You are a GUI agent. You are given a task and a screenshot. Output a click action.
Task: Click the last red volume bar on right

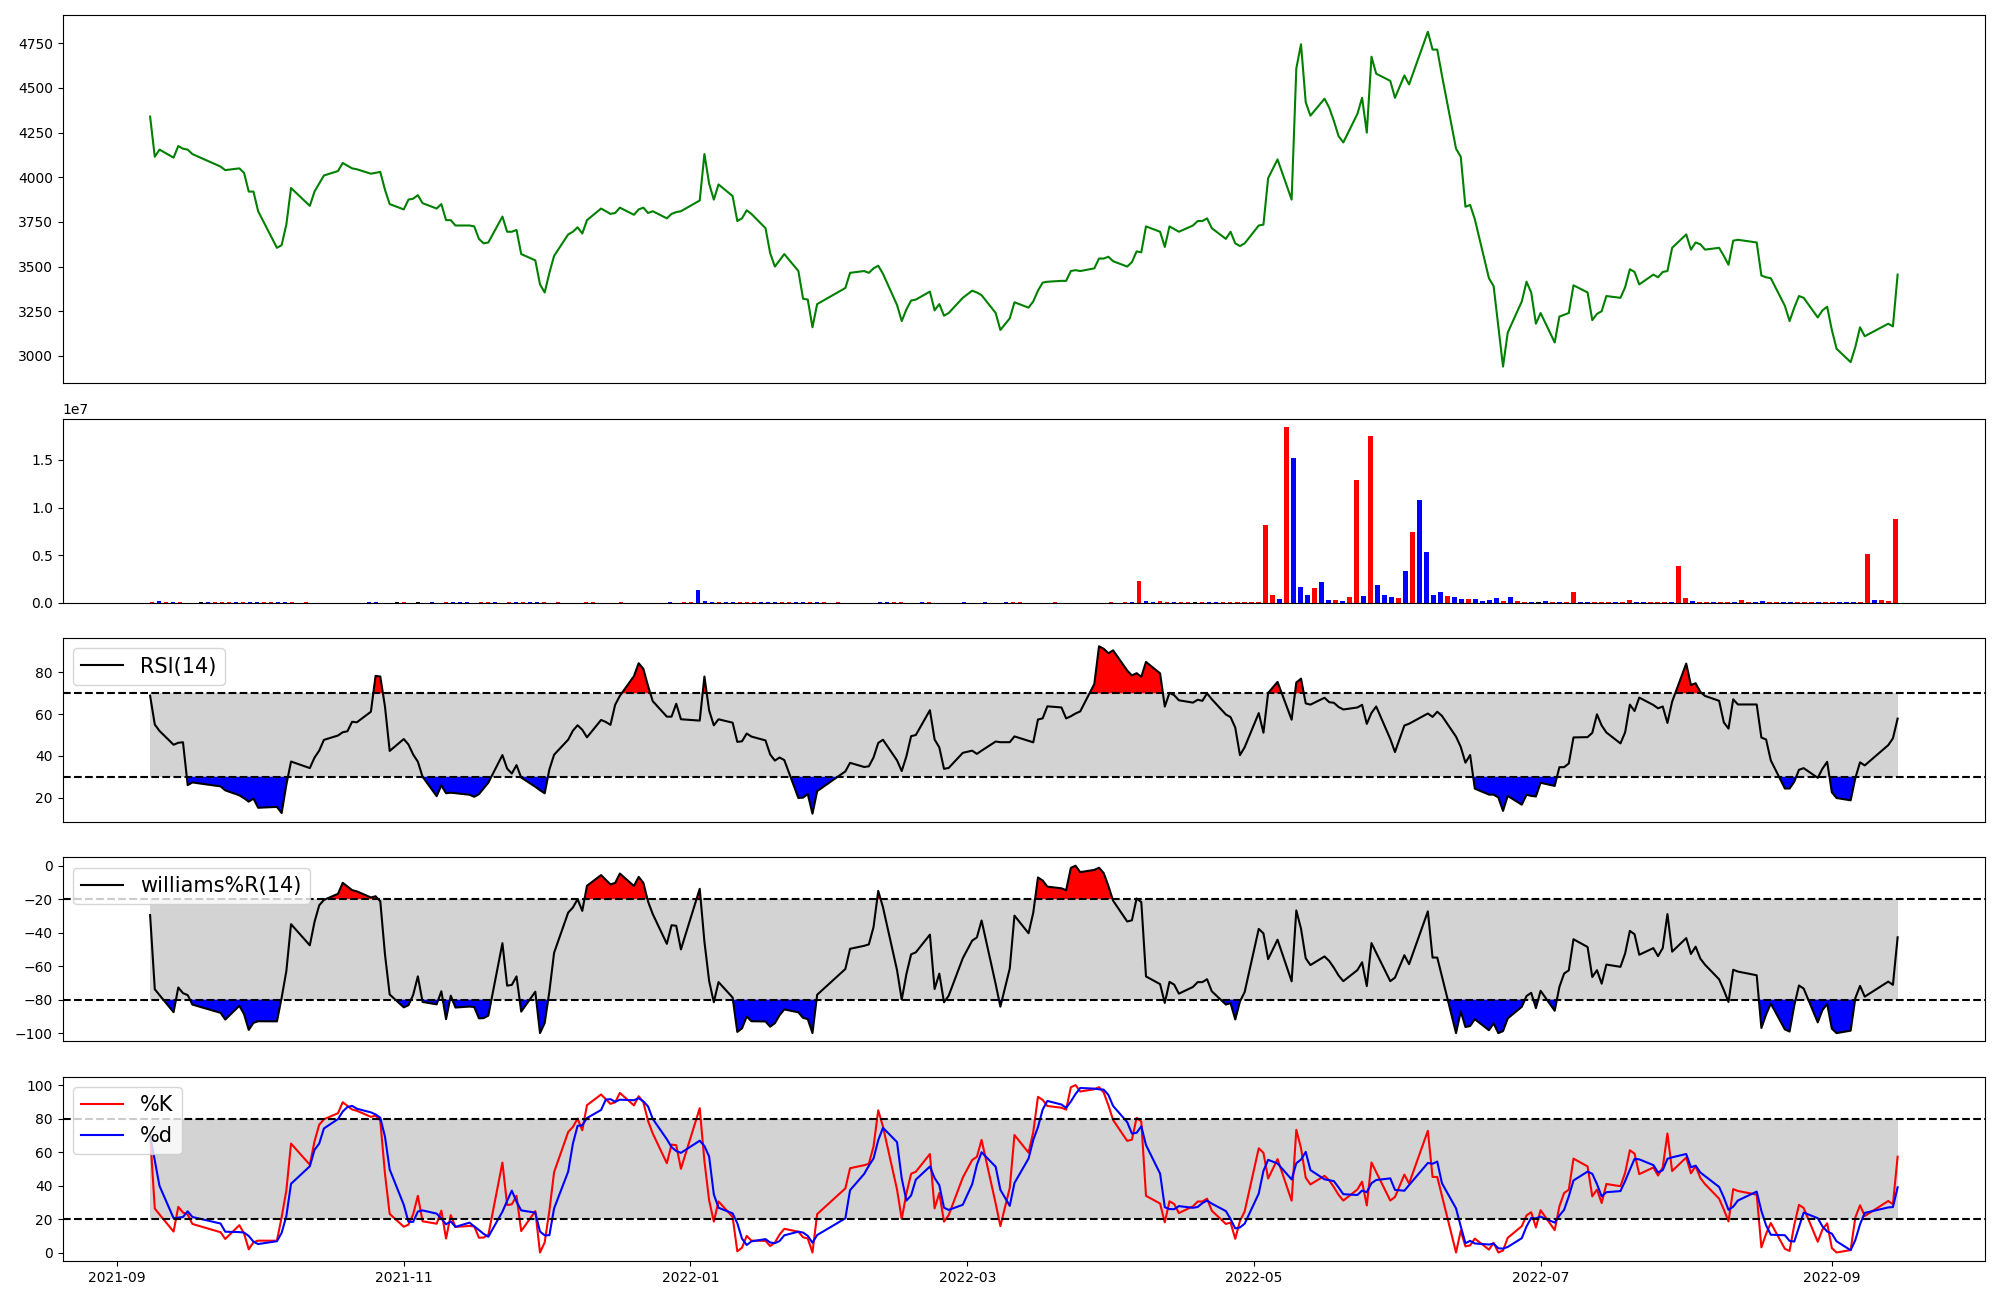click(x=1895, y=562)
